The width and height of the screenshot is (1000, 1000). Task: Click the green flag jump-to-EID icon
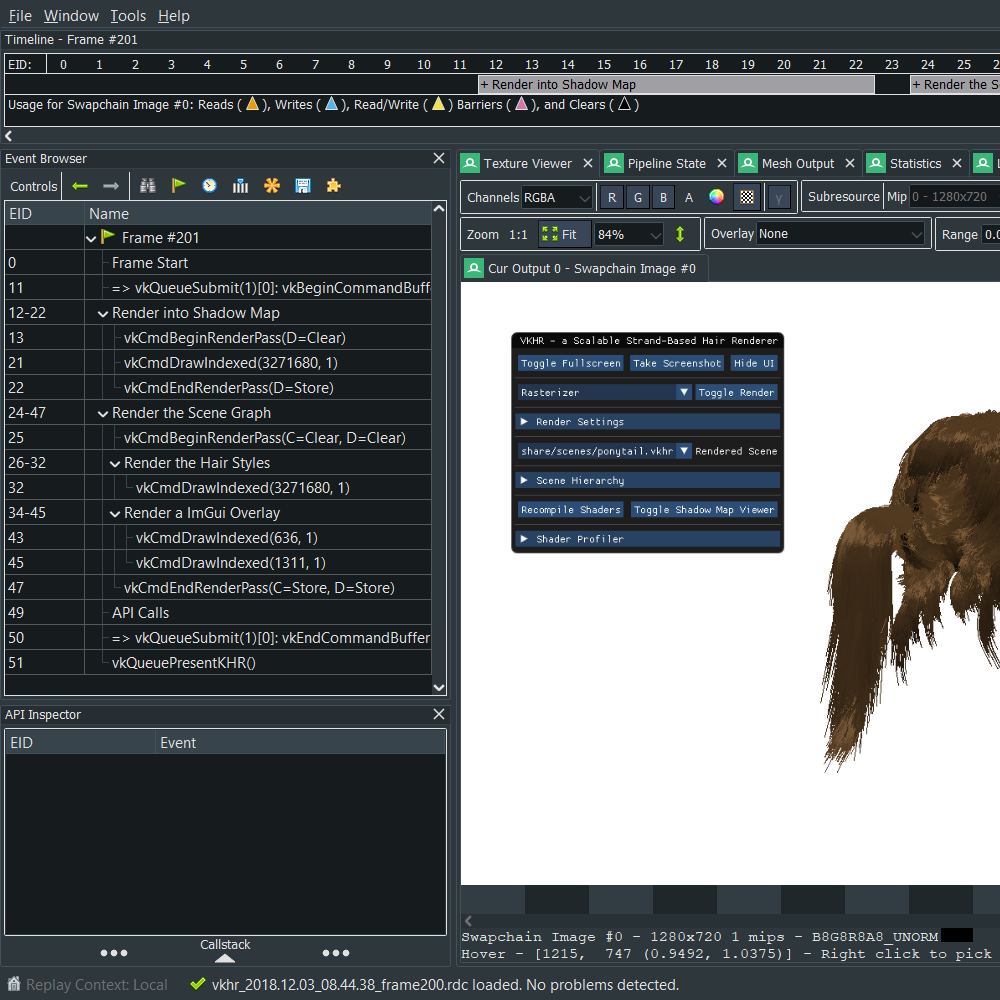point(179,186)
